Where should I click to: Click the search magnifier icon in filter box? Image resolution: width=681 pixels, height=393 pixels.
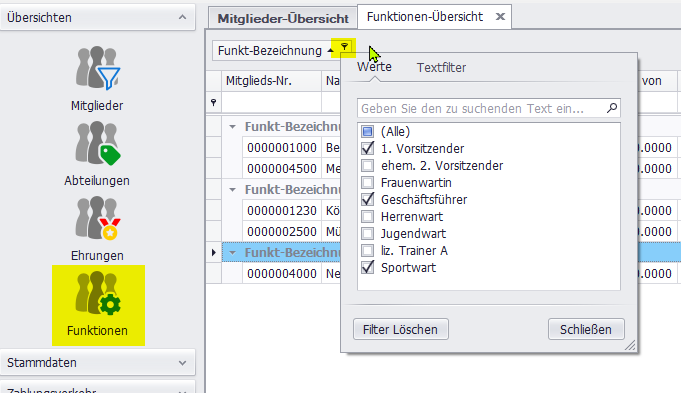[612, 108]
